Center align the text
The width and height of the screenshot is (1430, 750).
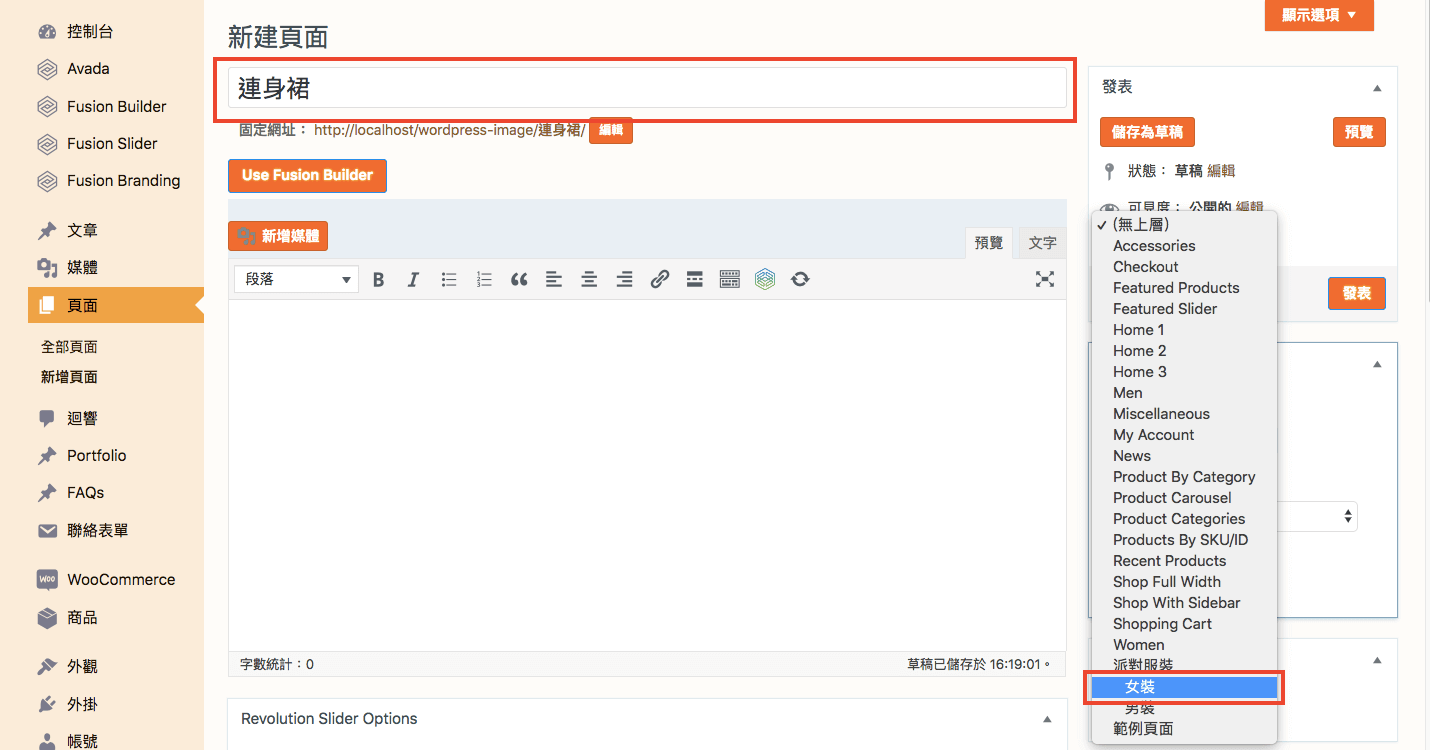click(589, 280)
